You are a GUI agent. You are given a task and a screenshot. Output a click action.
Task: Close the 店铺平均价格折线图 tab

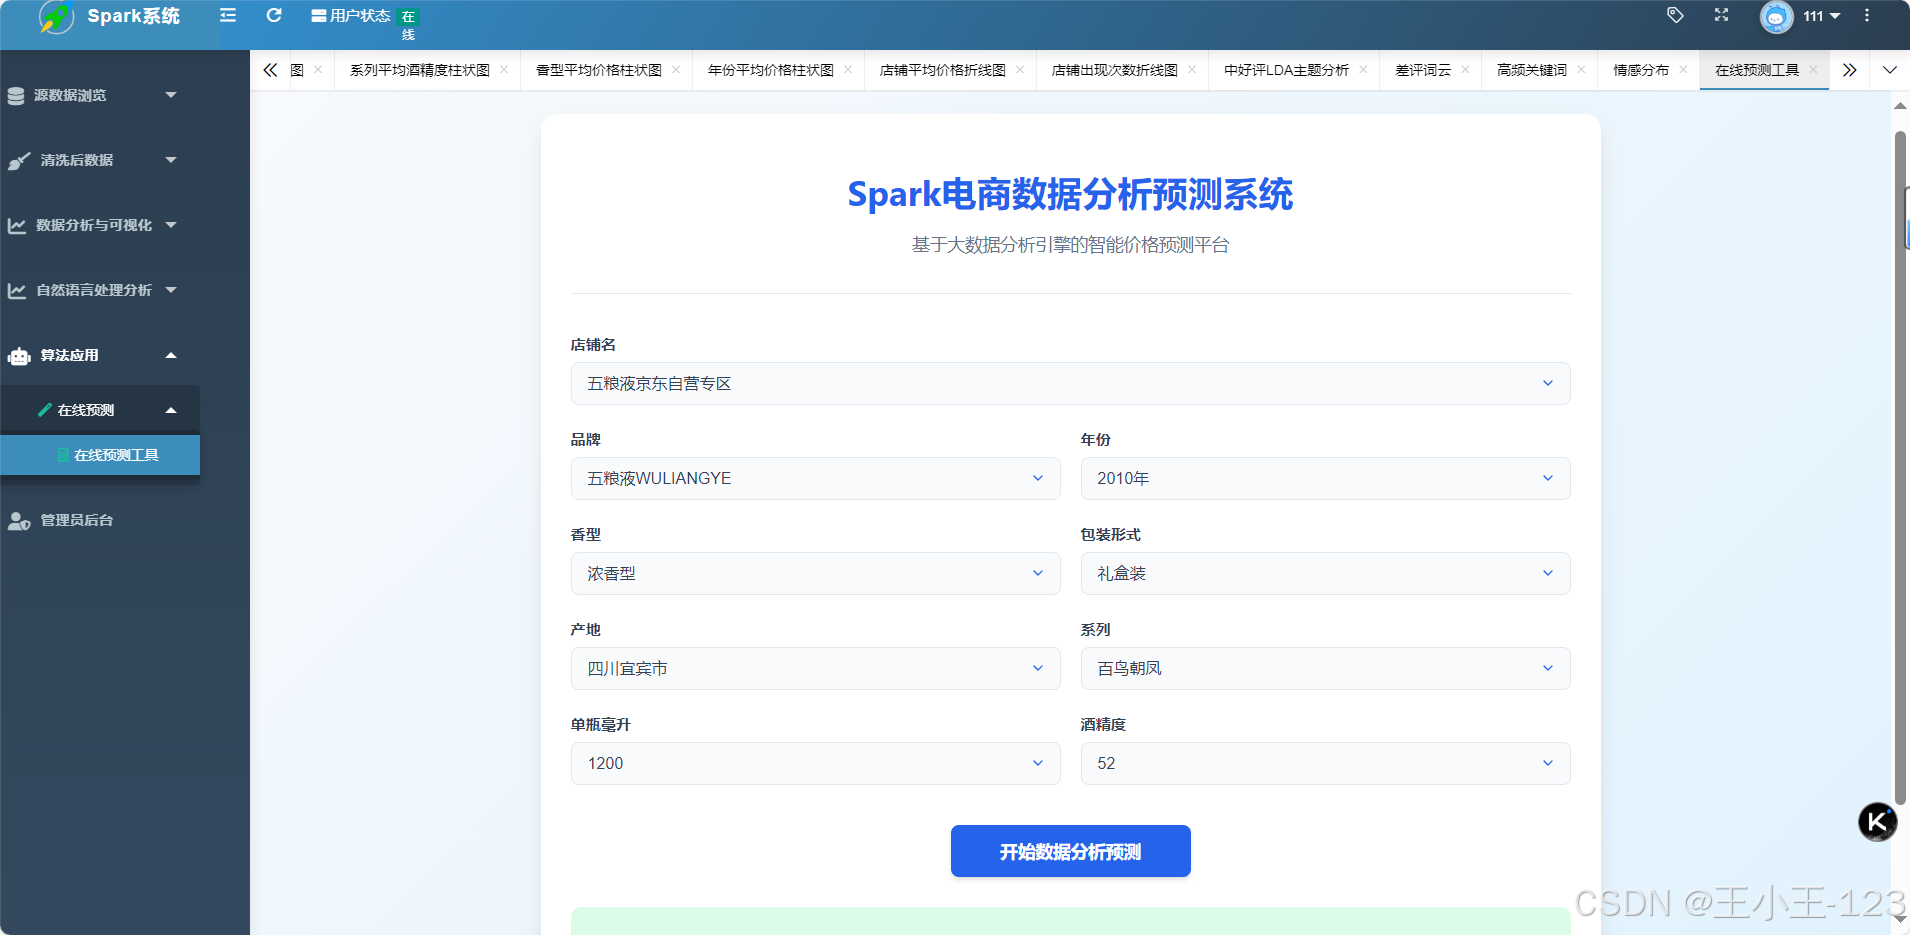[x=1020, y=70]
